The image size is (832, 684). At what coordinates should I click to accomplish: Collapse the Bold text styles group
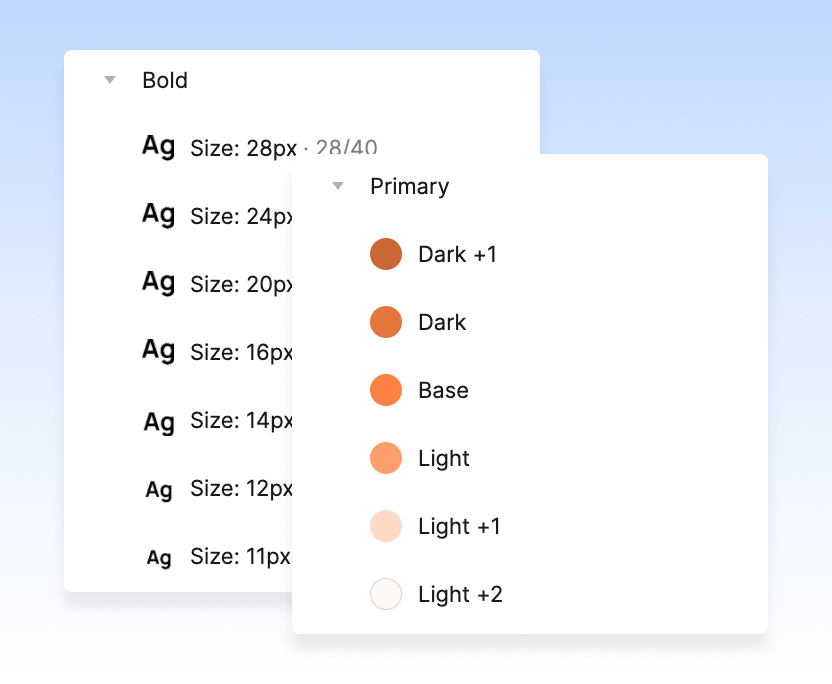(110, 80)
